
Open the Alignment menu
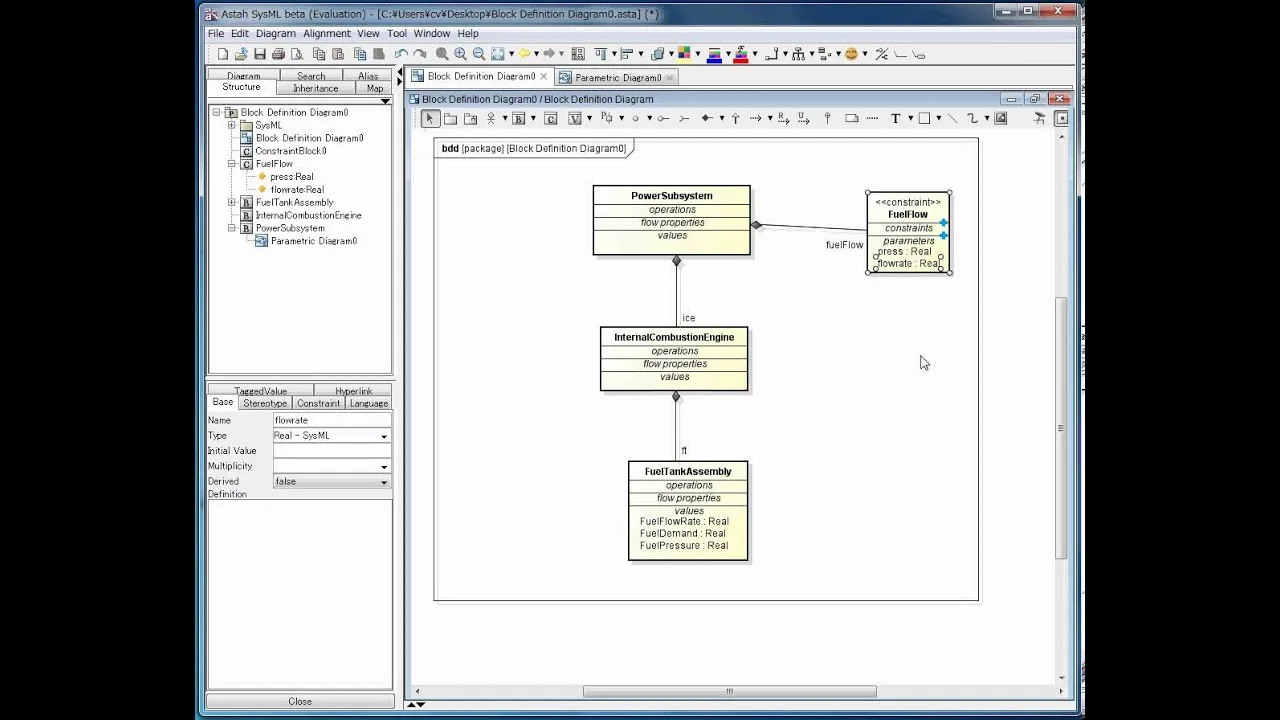tap(327, 33)
